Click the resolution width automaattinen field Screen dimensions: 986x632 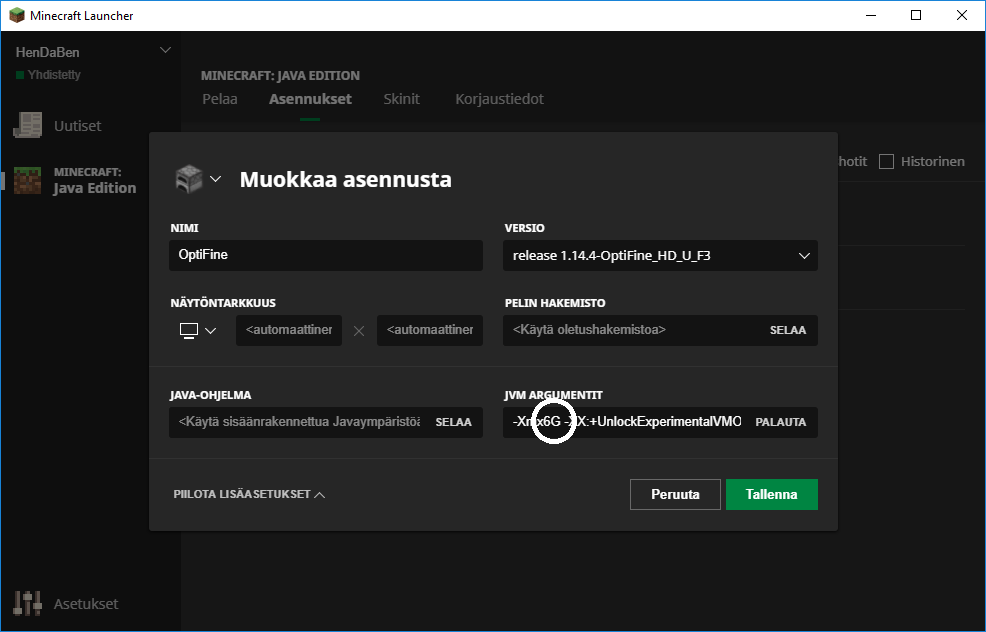pyautogui.click(x=289, y=330)
